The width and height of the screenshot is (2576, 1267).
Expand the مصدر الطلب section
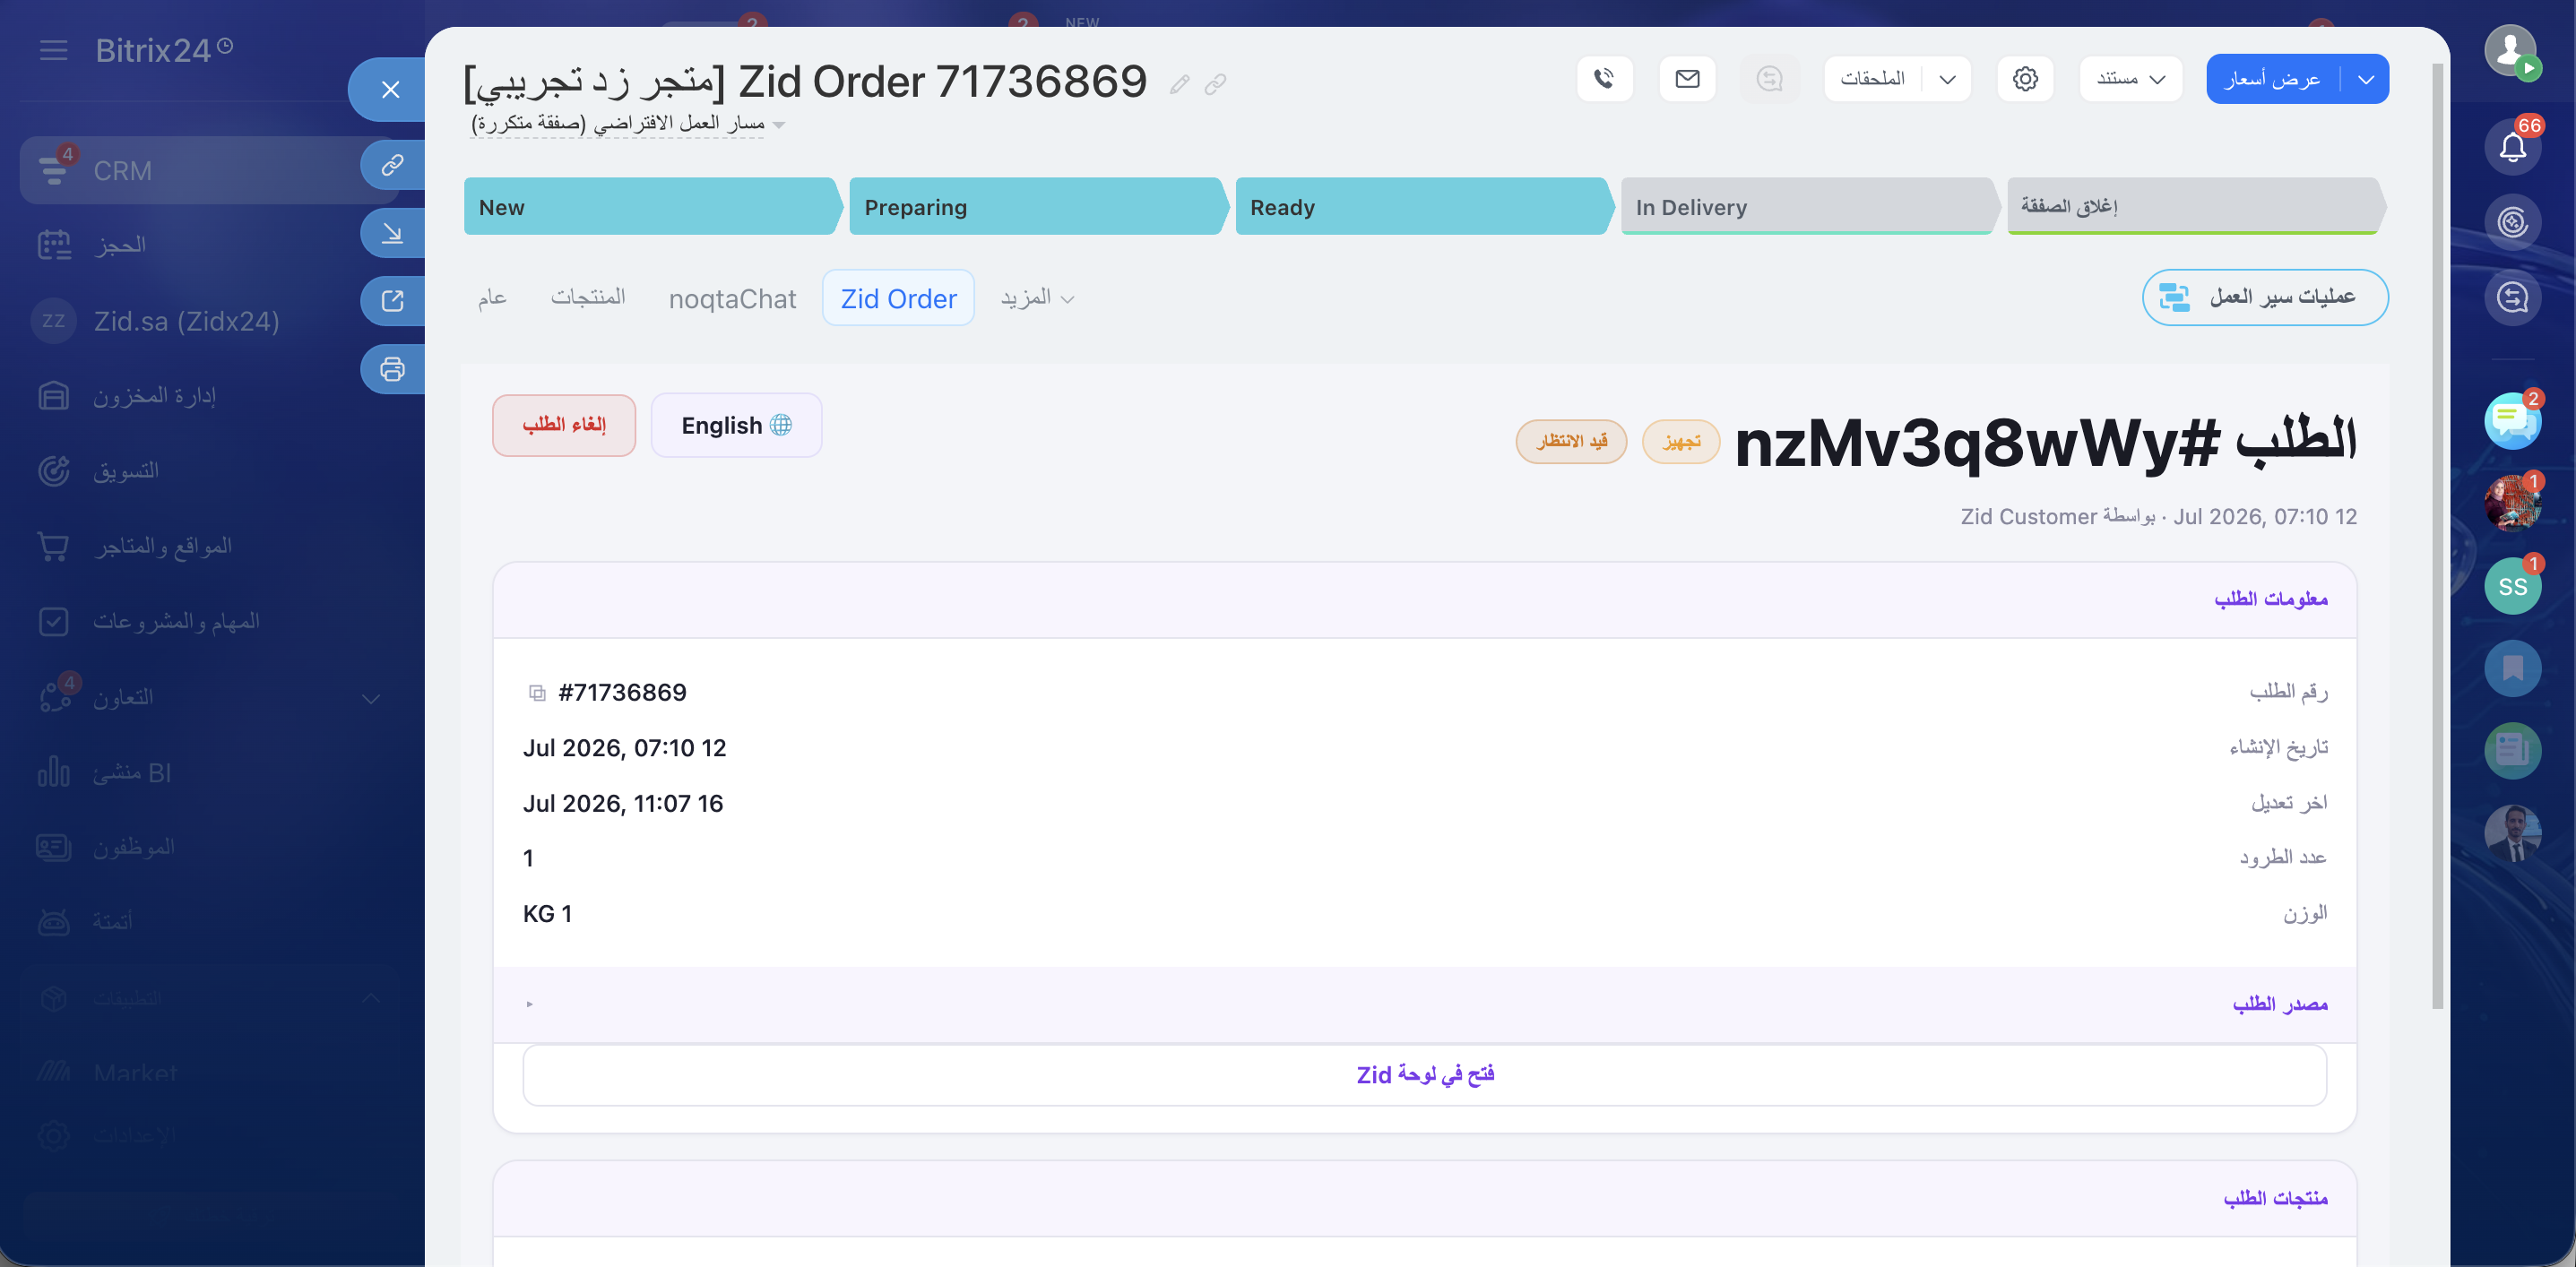pos(1424,1004)
